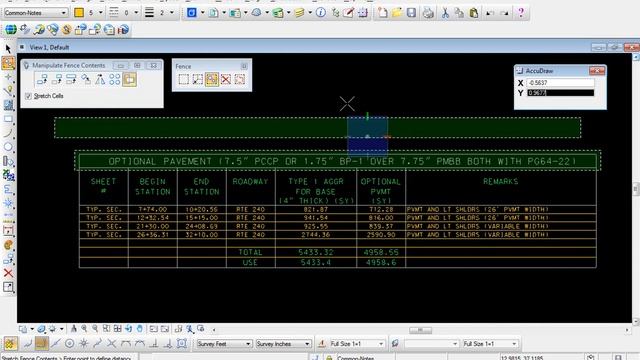
Task: Select the Delete Element red X in left toolbox
Action: [x=8, y=273]
